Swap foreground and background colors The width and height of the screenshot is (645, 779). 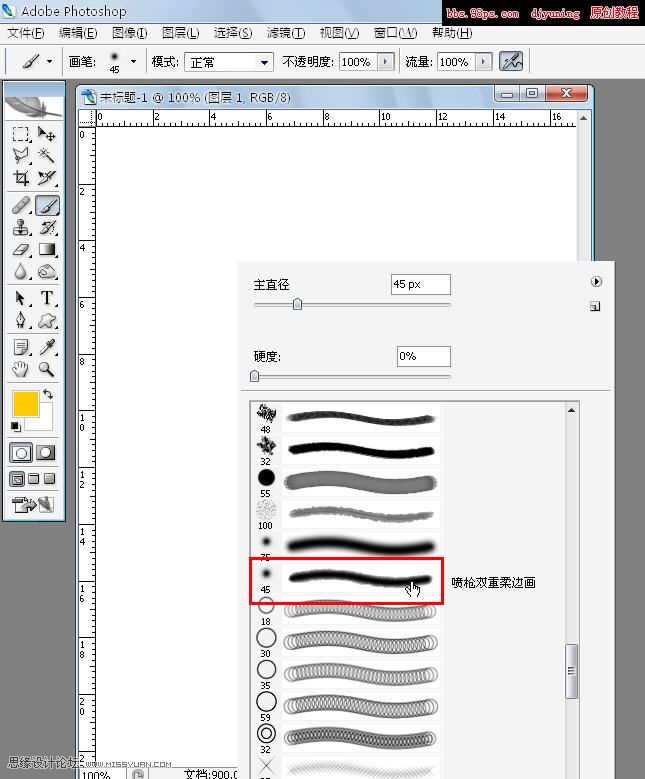(48, 394)
